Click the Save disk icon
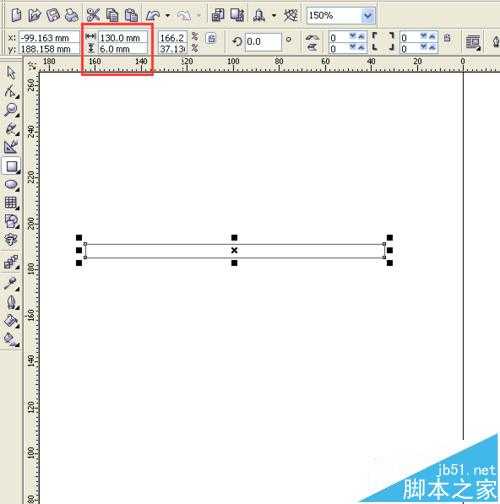 [x=53, y=15]
